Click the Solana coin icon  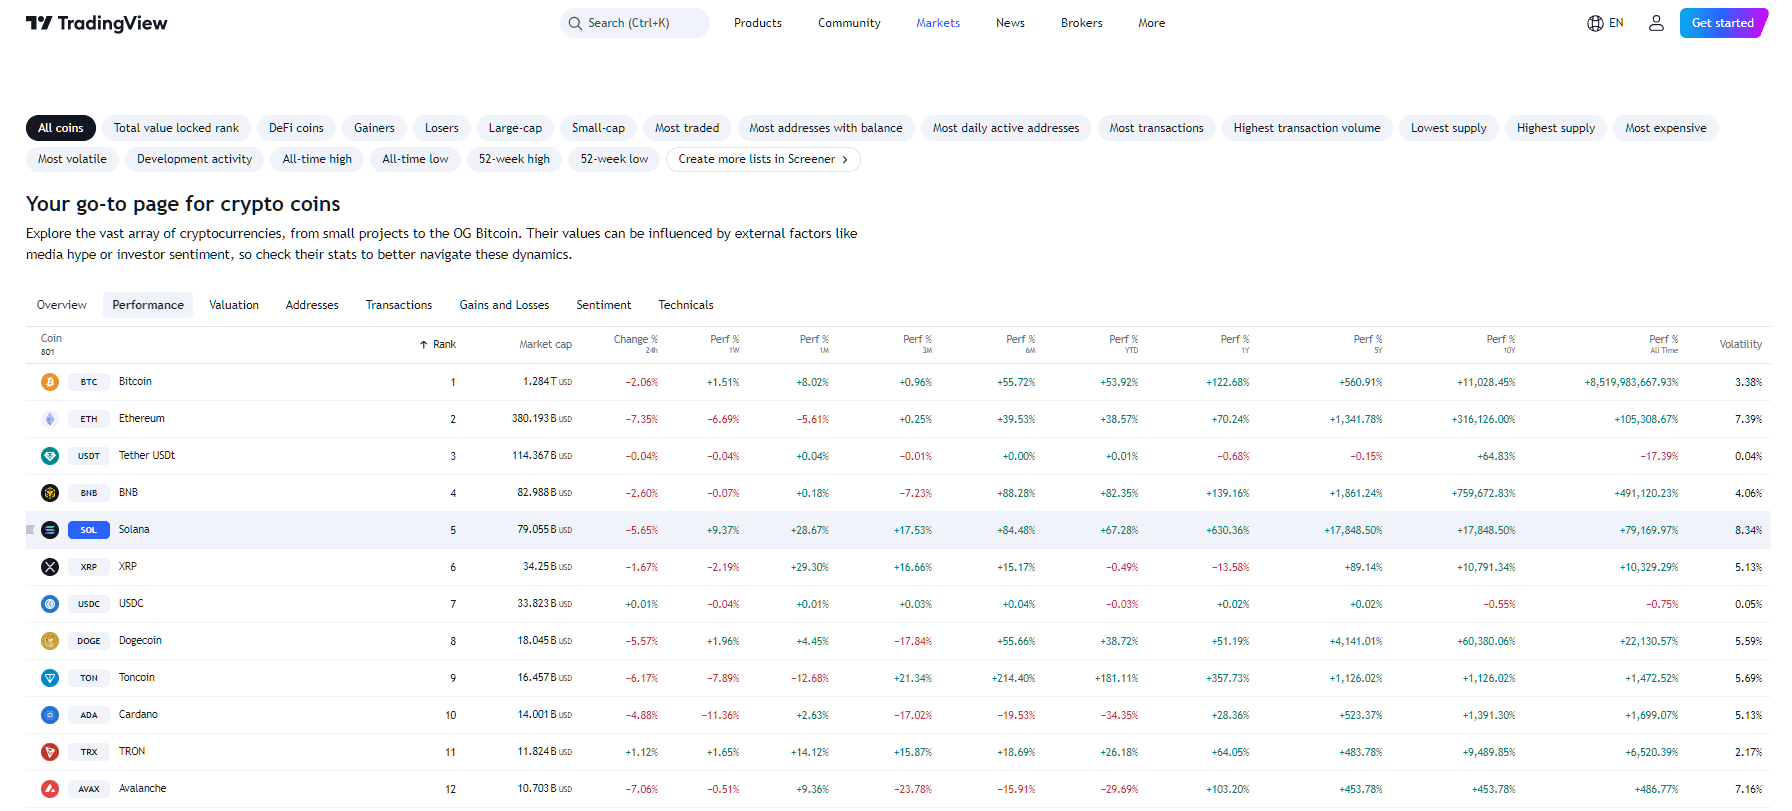[x=50, y=530]
